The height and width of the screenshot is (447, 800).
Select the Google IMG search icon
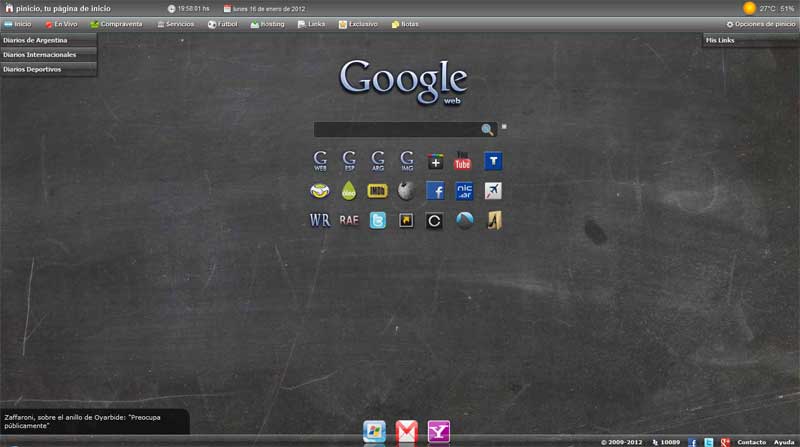[406, 160]
